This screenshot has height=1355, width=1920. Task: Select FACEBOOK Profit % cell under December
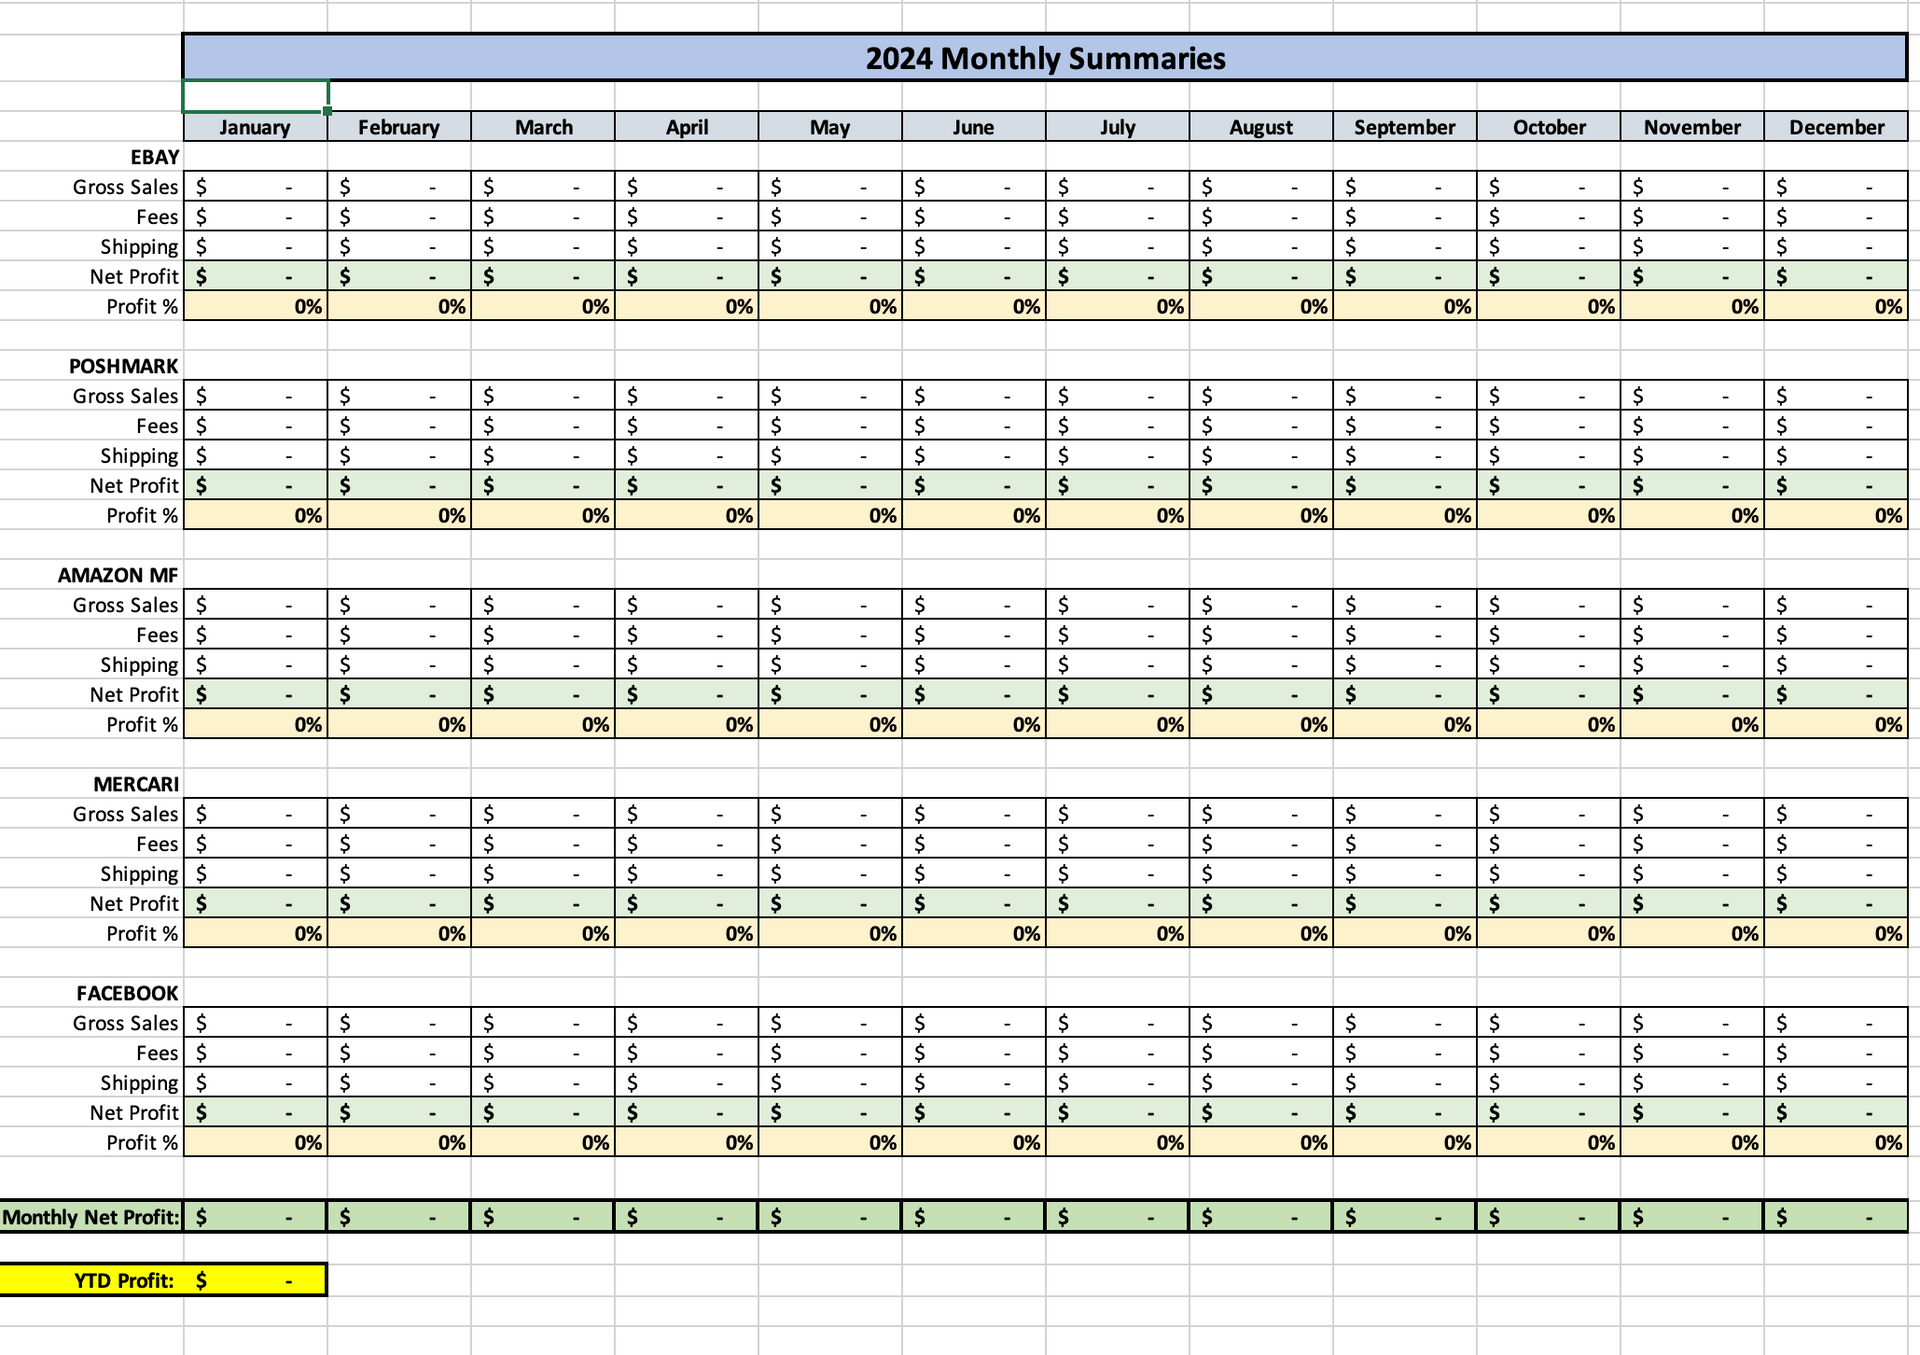click(x=1837, y=1141)
